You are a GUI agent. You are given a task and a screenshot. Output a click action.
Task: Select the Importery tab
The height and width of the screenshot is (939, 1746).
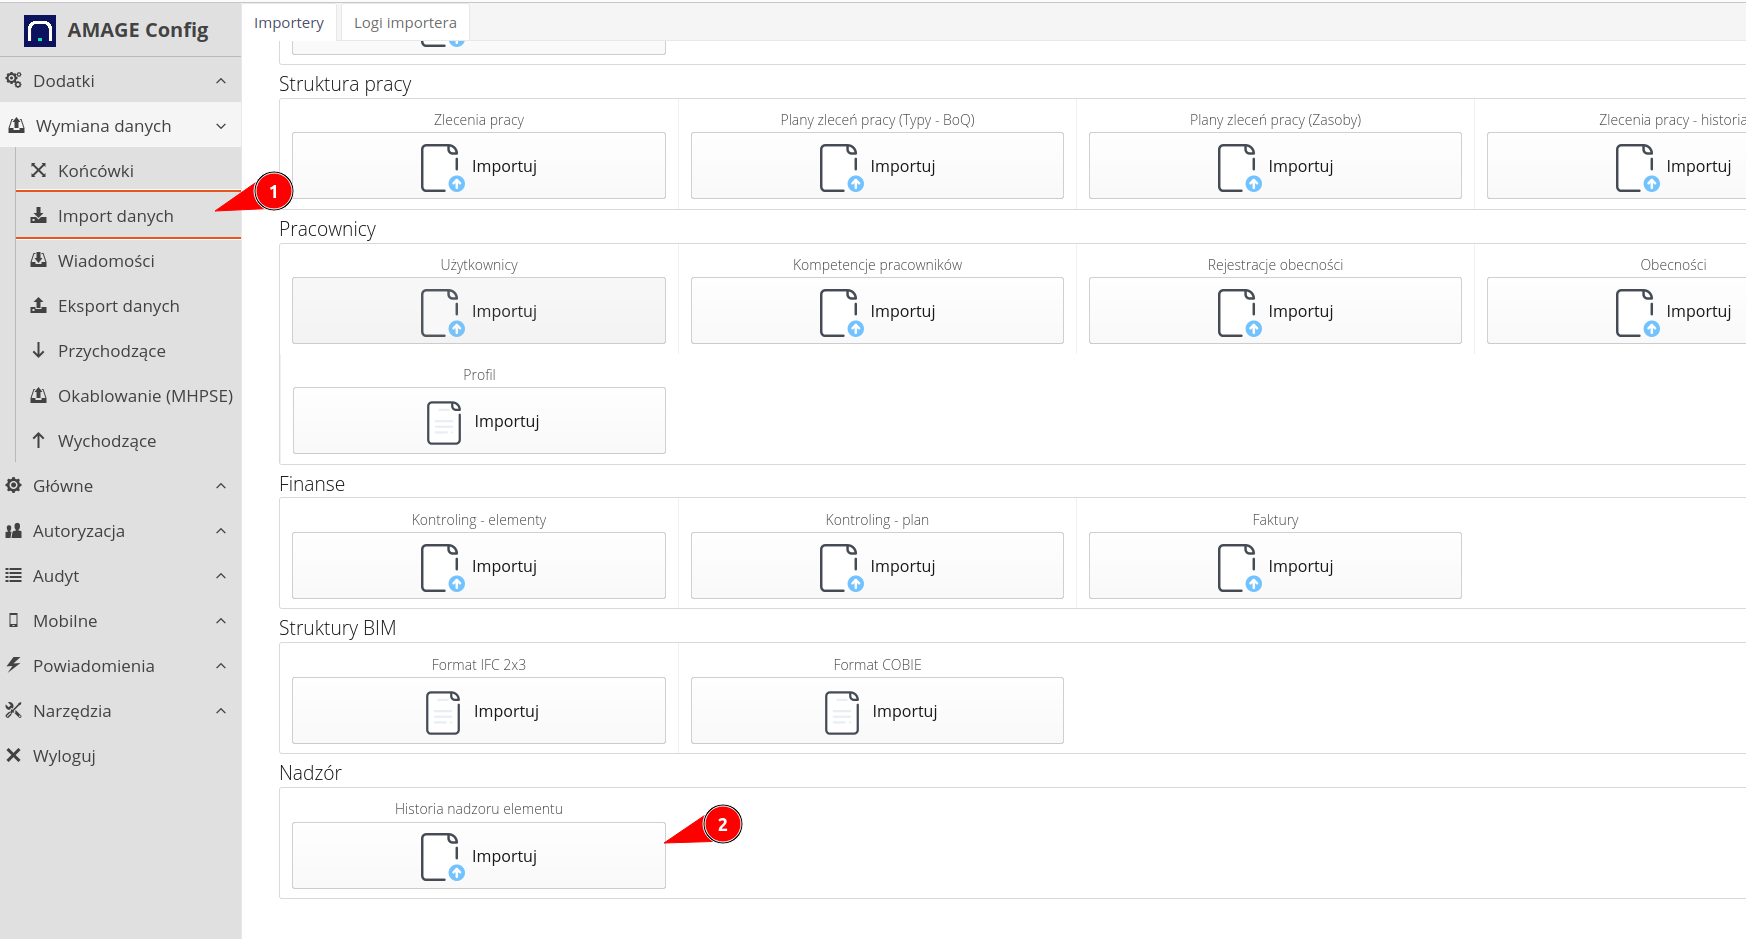(x=289, y=22)
